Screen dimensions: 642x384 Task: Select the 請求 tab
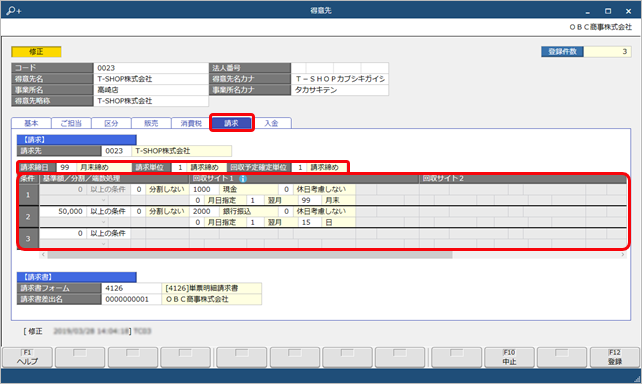coord(232,123)
